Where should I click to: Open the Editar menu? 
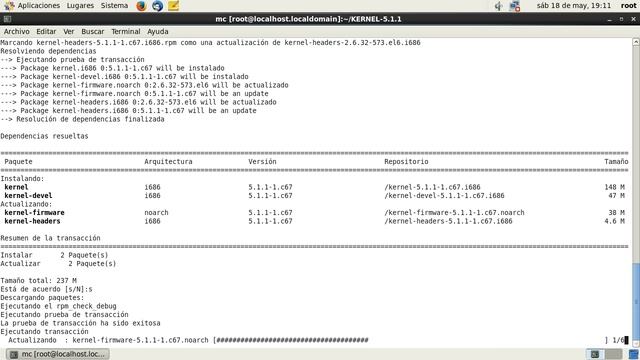click(x=46, y=31)
